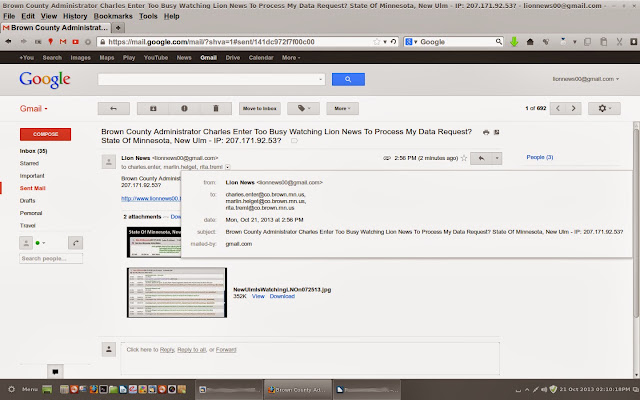This screenshot has height=400, width=640.
Task: Open the Drafts folder
Action: point(27,201)
